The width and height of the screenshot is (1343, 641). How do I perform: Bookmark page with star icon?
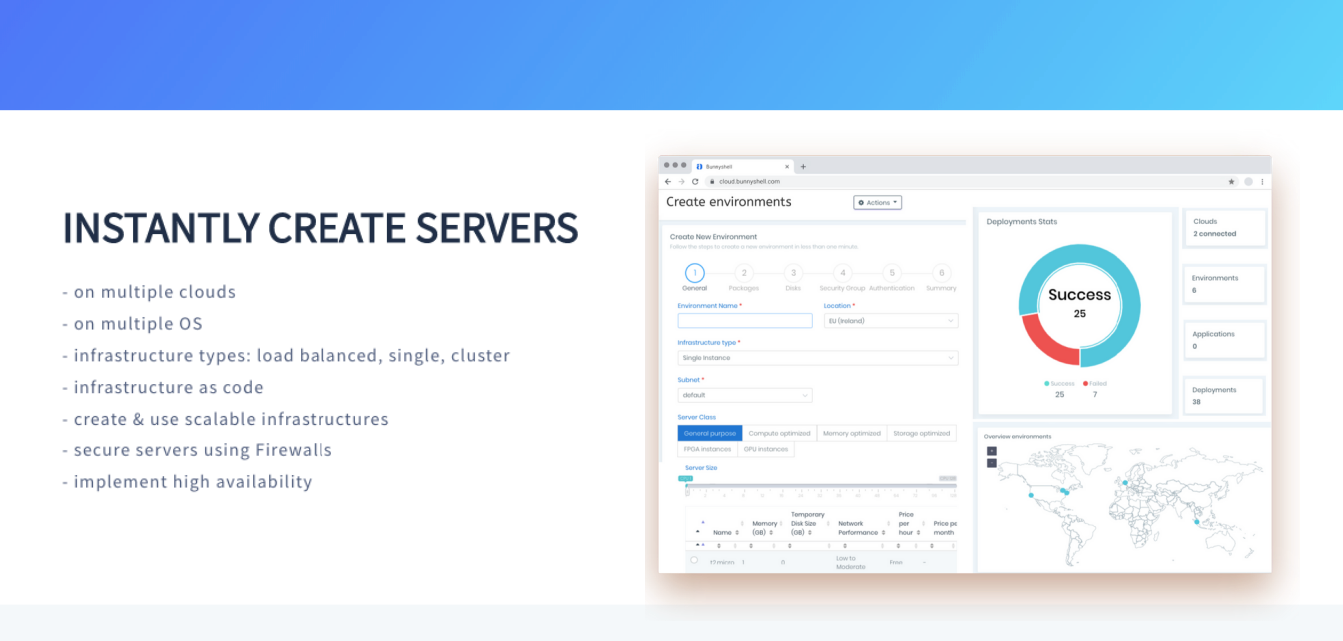1232,182
